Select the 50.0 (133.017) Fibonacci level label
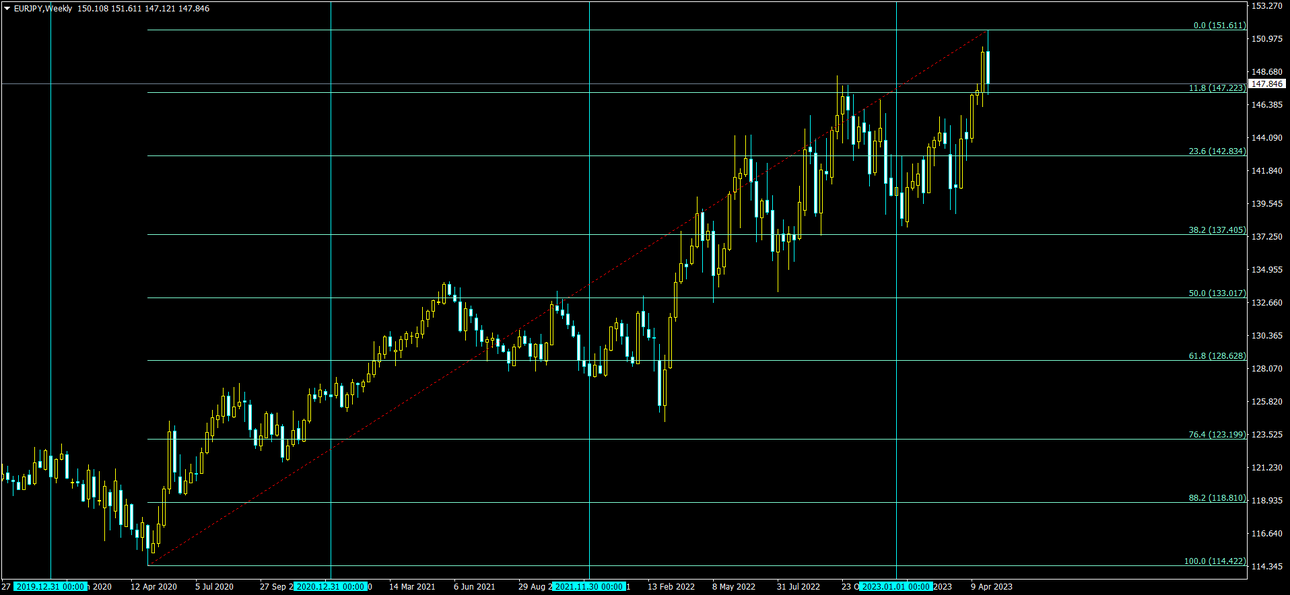 coord(1217,293)
